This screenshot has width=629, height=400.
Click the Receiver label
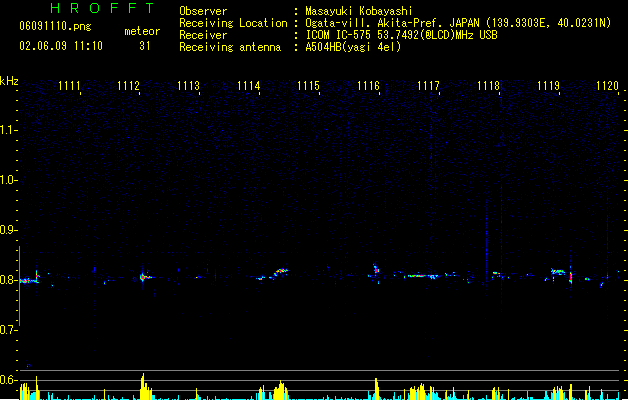(x=203, y=35)
